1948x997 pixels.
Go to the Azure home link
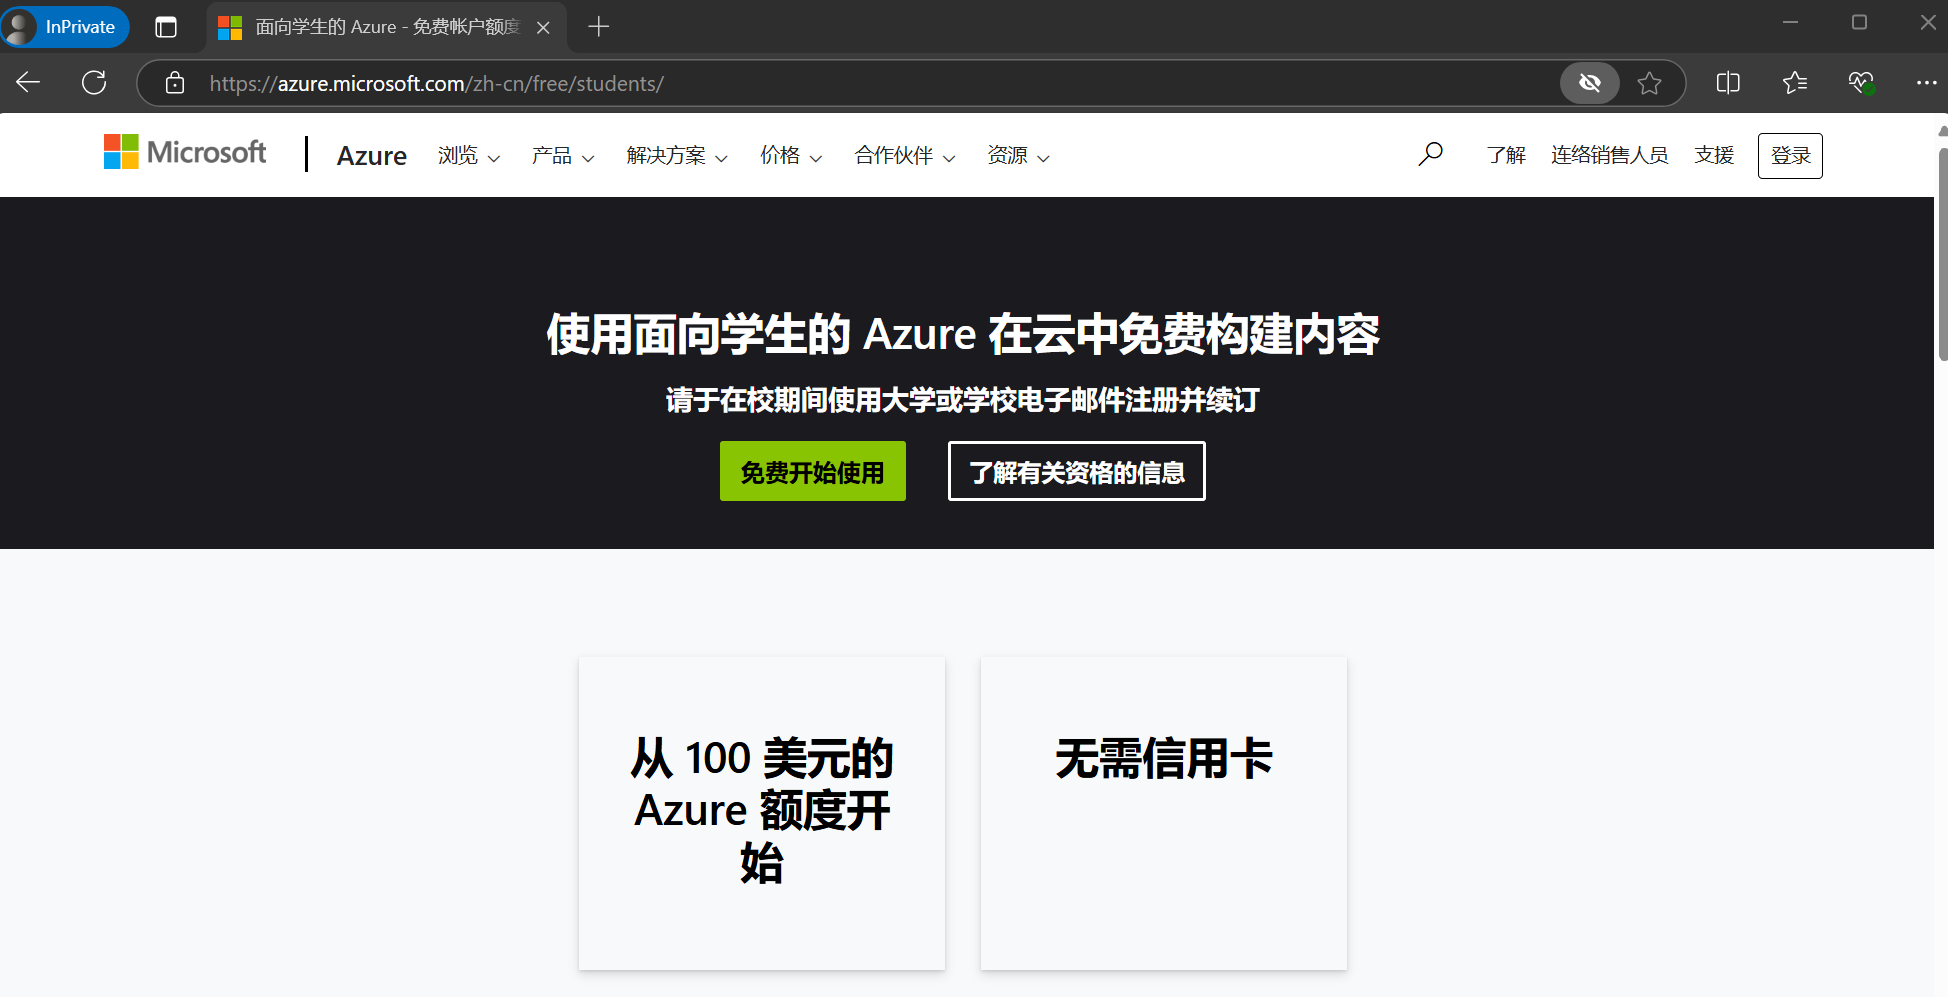pyautogui.click(x=371, y=156)
